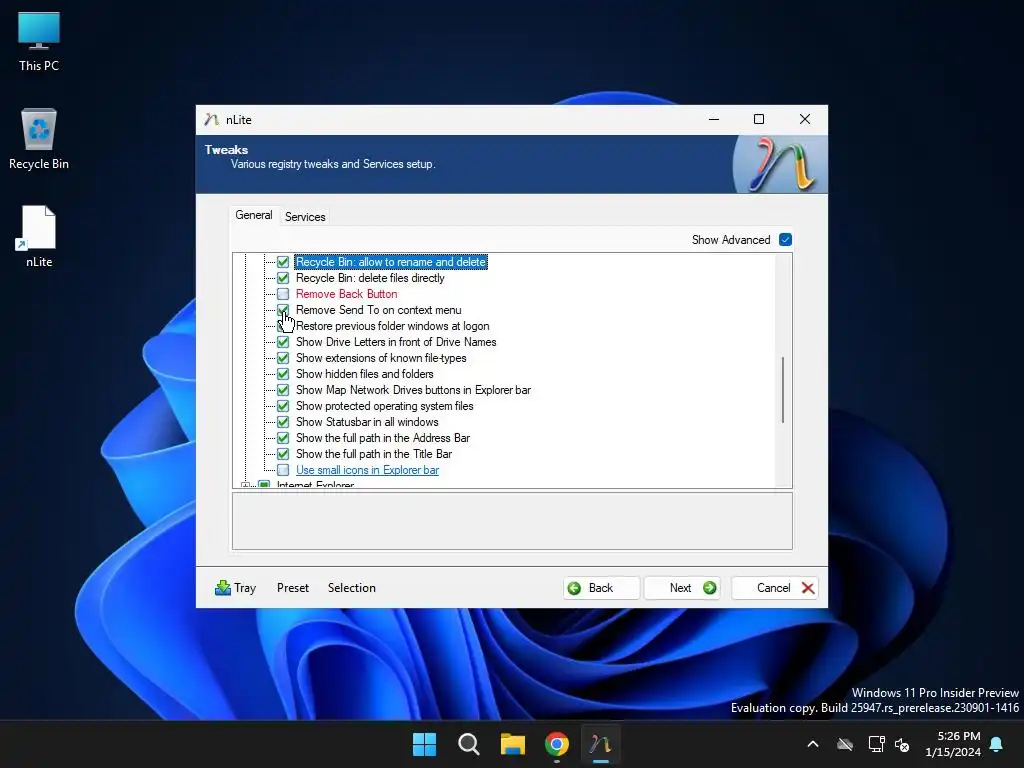Image resolution: width=1024 pixels, height=768 pixels.
Task: Maximize the nLite window
Action: (759, 119)
